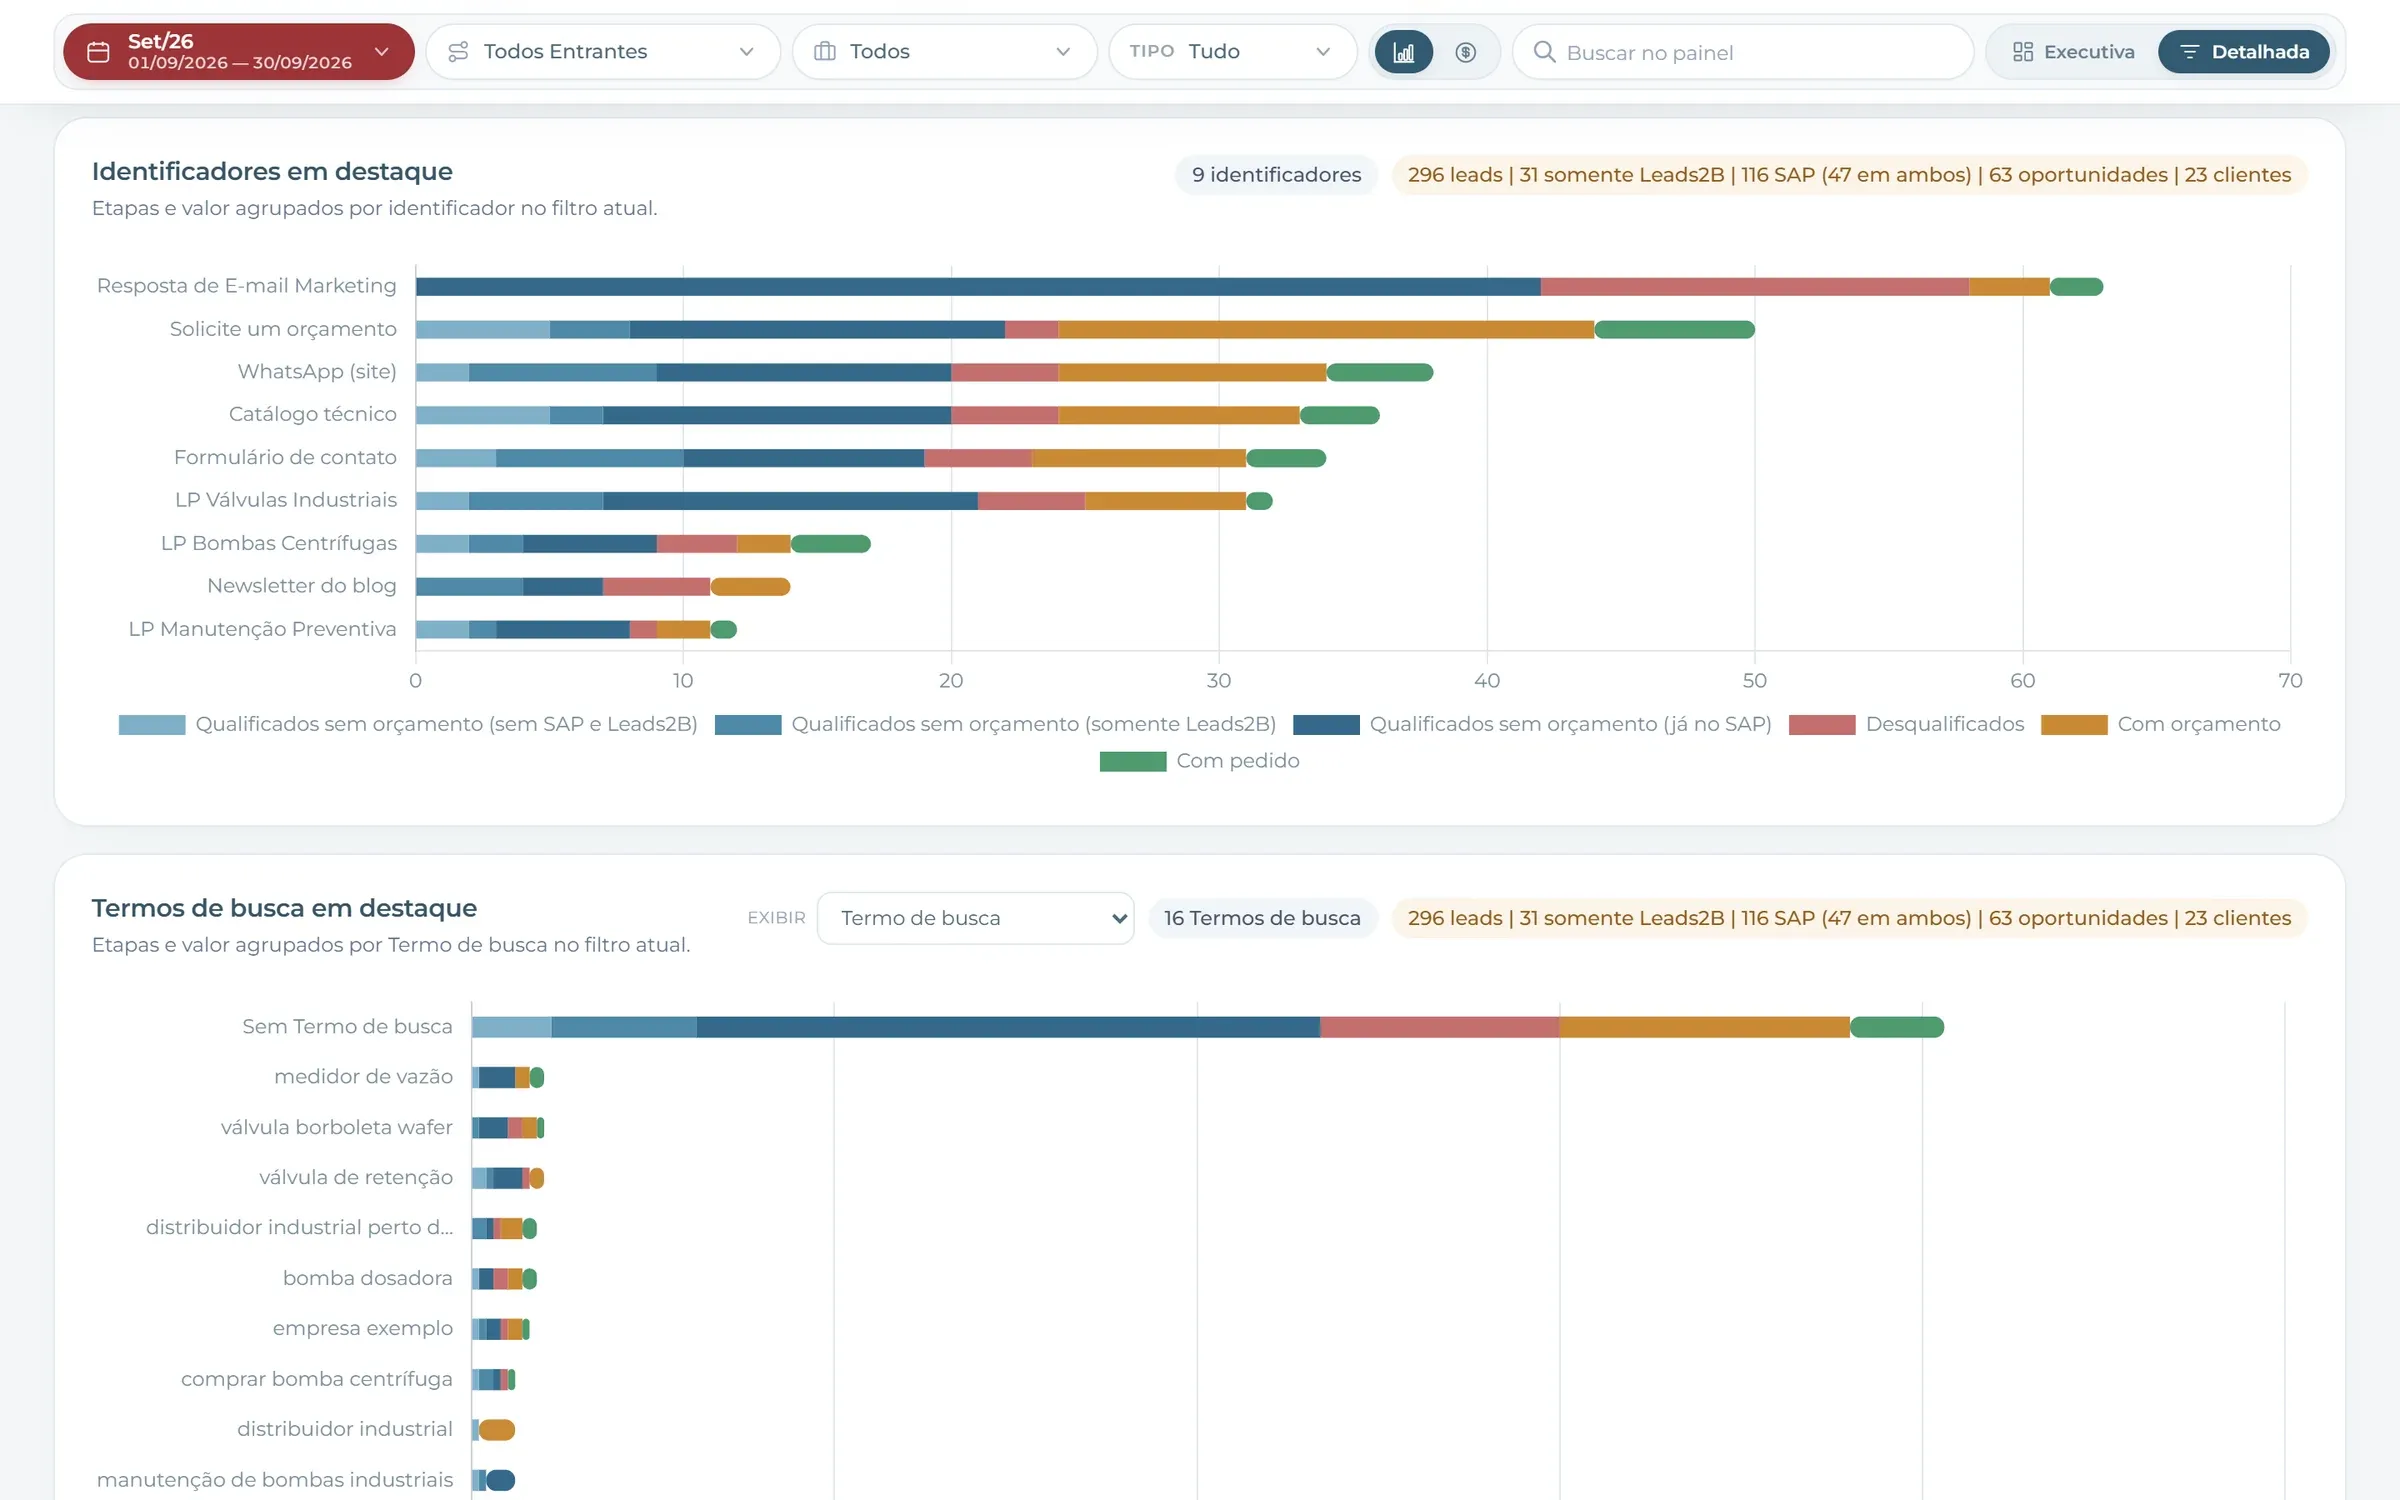Toggle the Desqualificados legend item
The height and width of the screenshot is (1500, 2400).
[1906, 724]
